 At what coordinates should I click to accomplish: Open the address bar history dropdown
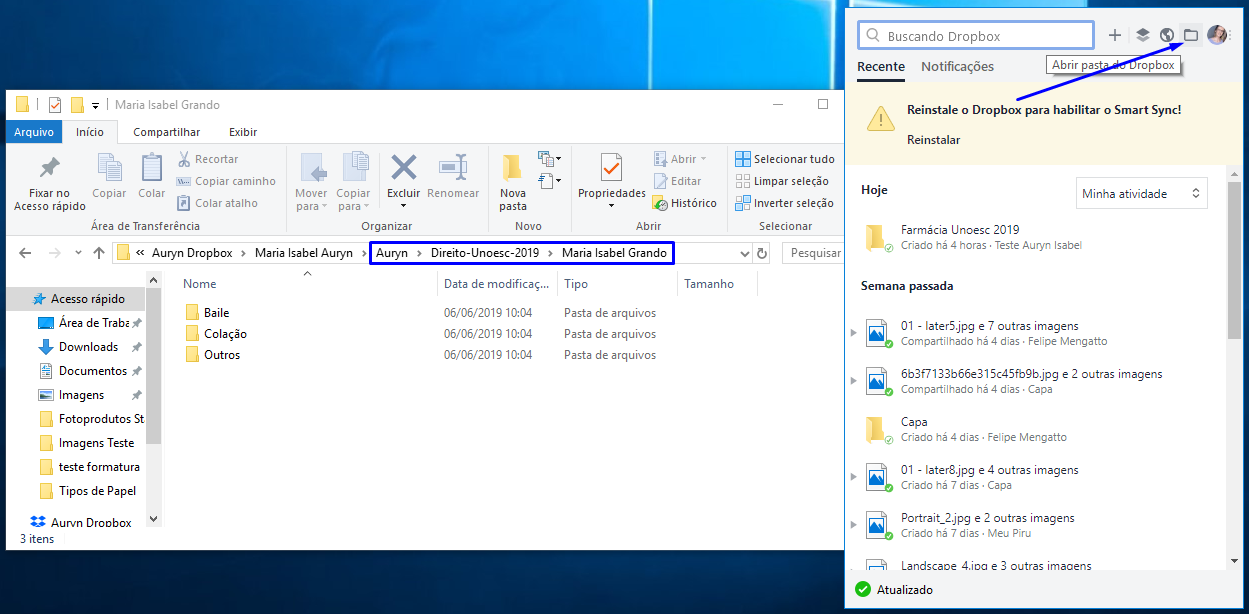click(x=744, y=253)
